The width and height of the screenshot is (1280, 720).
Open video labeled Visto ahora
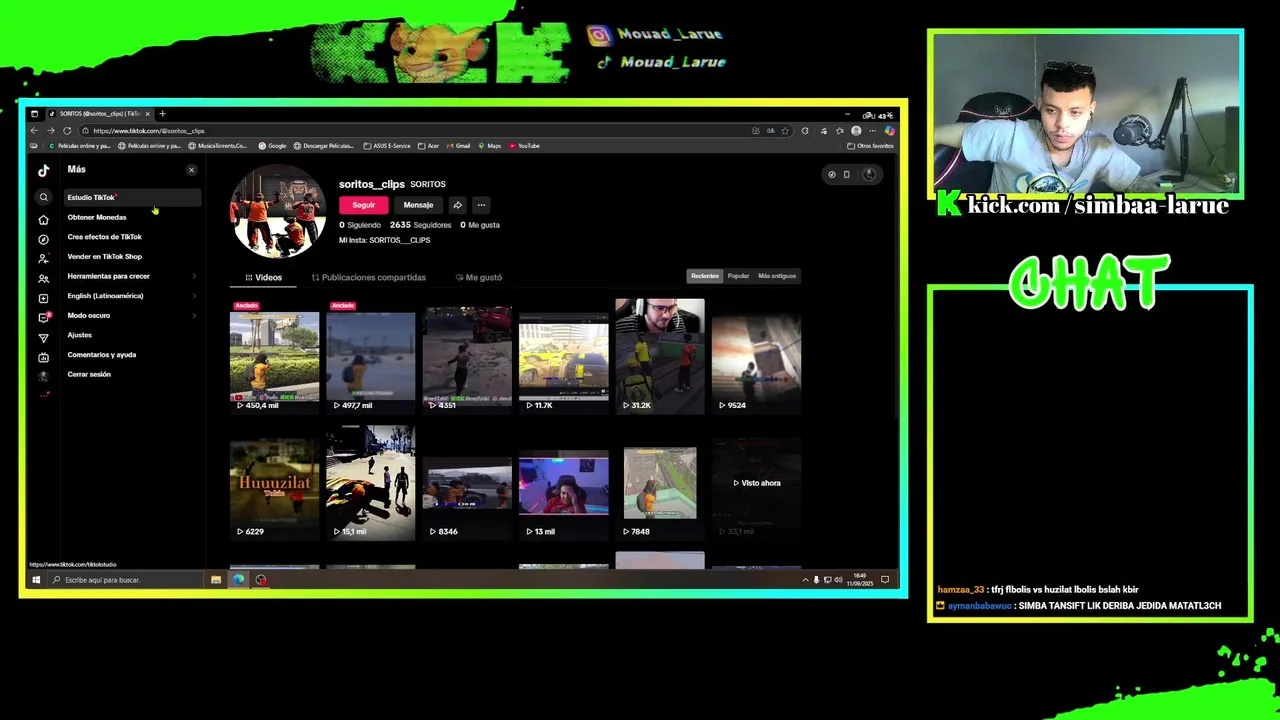click(756, 483)
